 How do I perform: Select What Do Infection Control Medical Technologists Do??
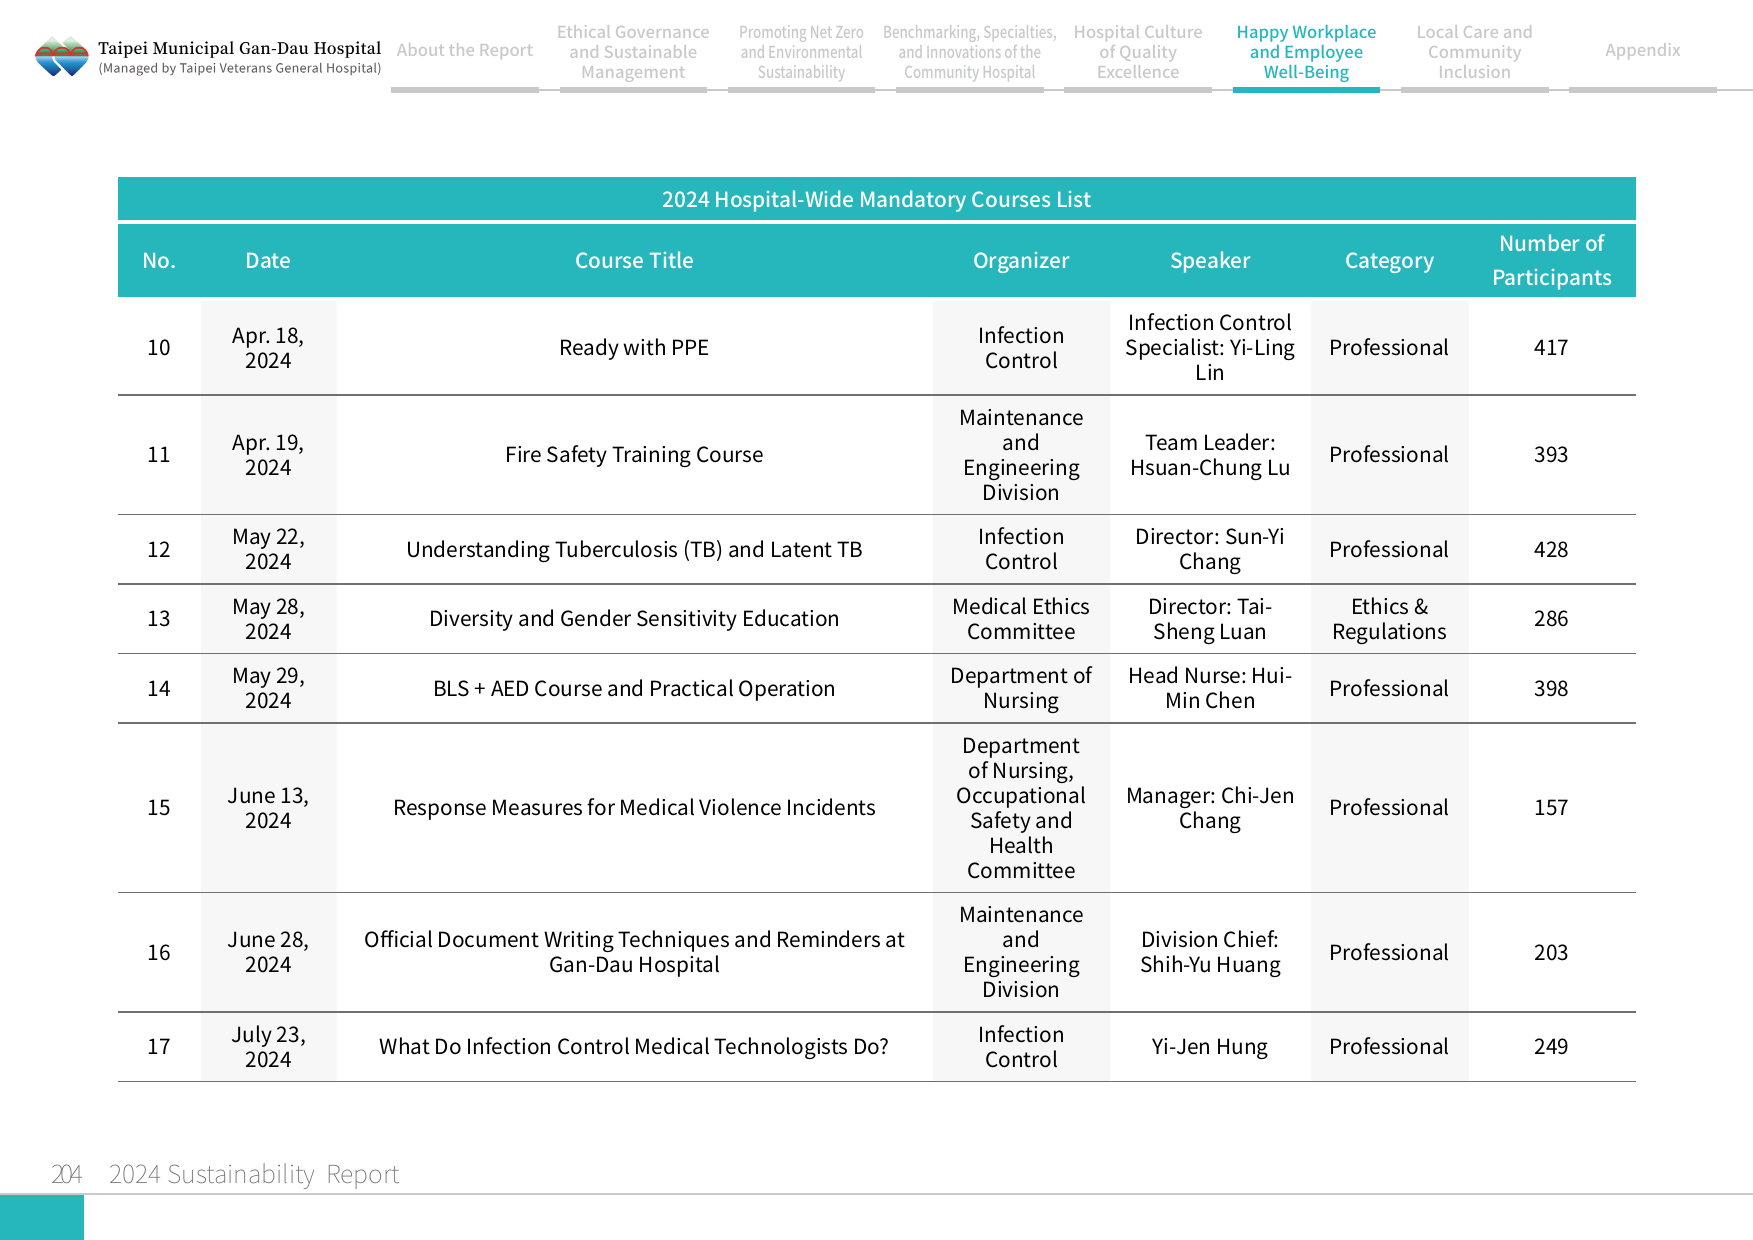[634, 1046]
